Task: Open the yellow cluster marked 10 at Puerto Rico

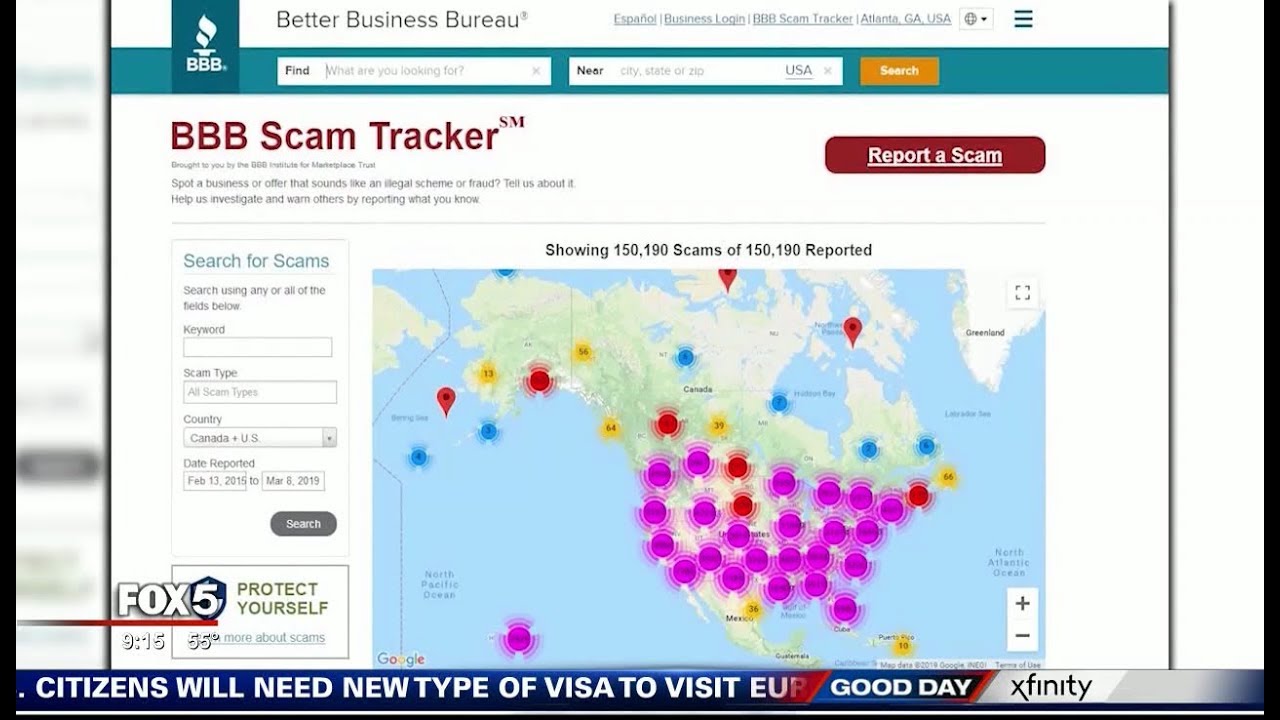Action: [903, 645]
